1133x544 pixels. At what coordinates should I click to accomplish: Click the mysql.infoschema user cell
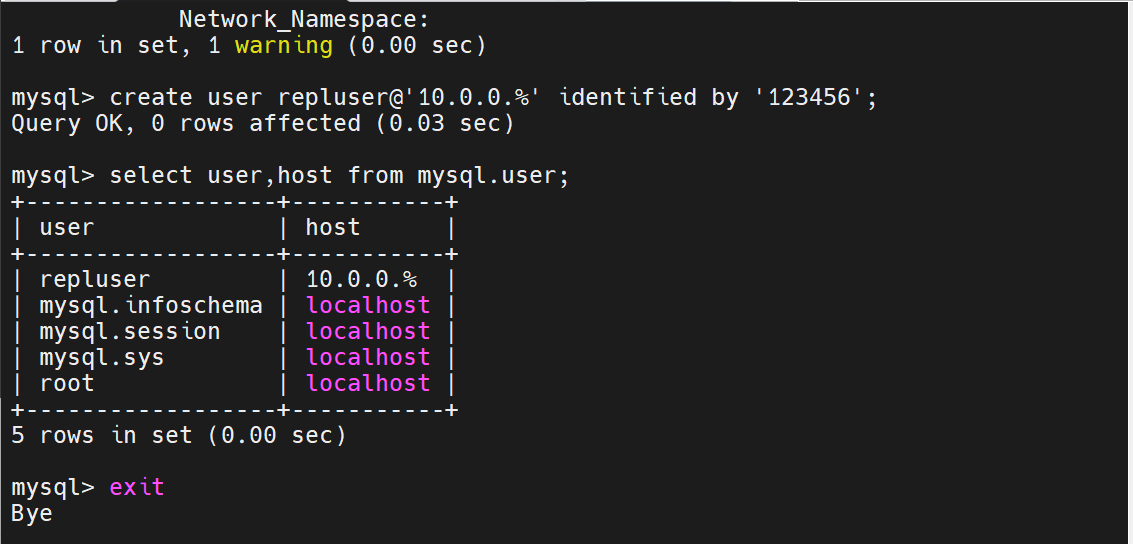click(150, 306)
